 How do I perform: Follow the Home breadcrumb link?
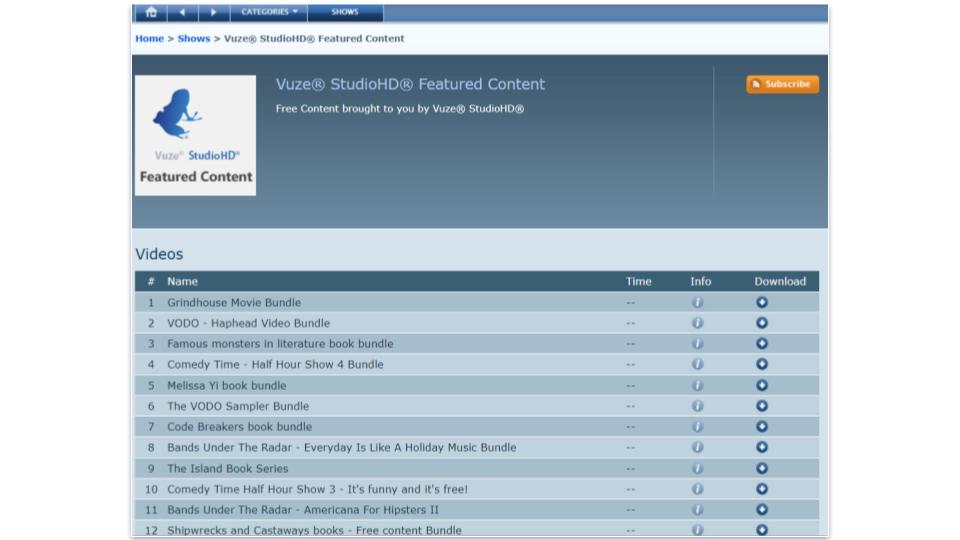point(149,39)
